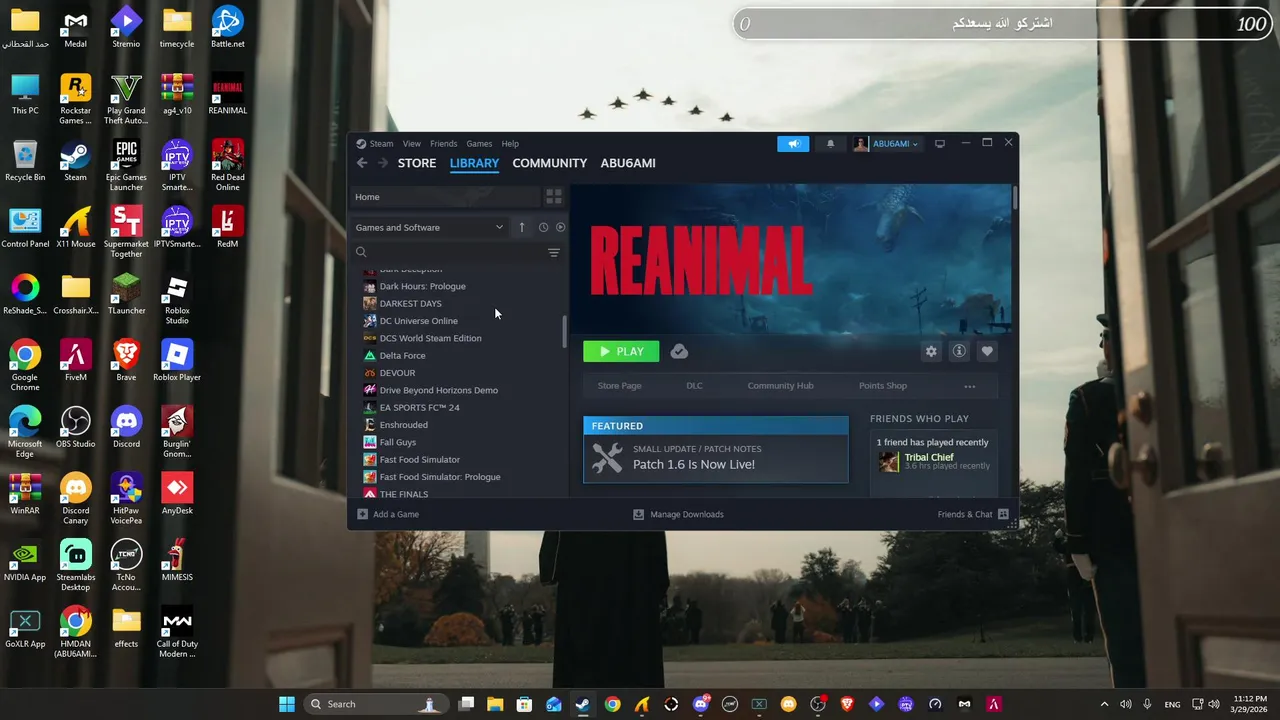Open REANIMAL Store Page link
This screenshot has width=1280, height=720.
619,386
